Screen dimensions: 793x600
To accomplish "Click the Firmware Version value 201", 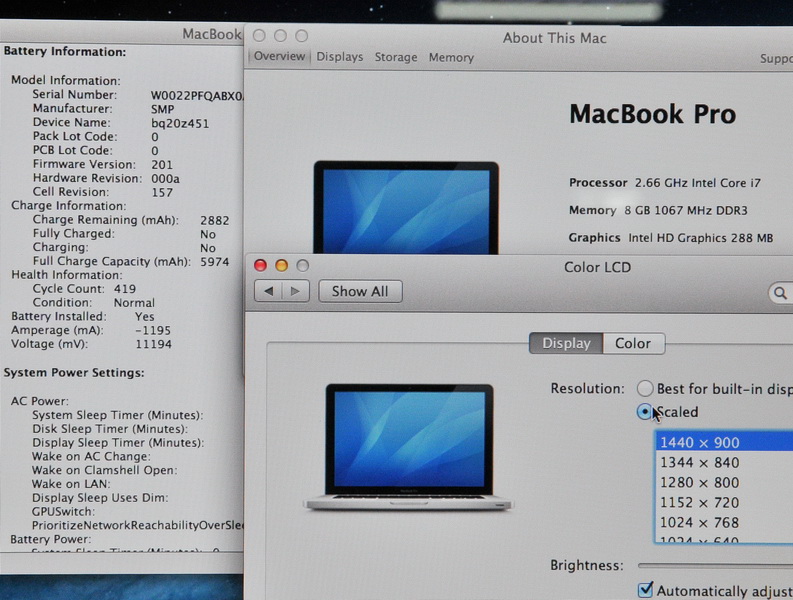I will point(162,165).
